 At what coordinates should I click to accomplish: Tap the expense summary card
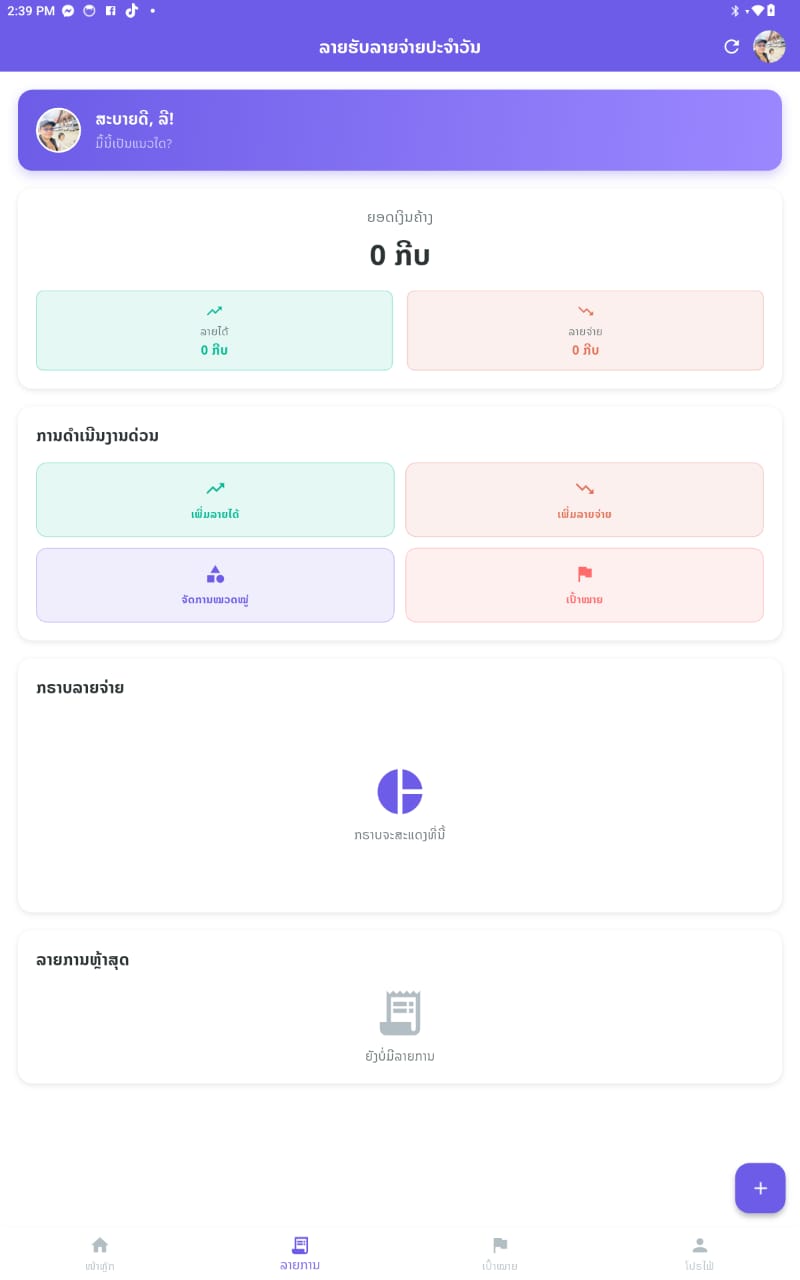(x=585, y=330)
